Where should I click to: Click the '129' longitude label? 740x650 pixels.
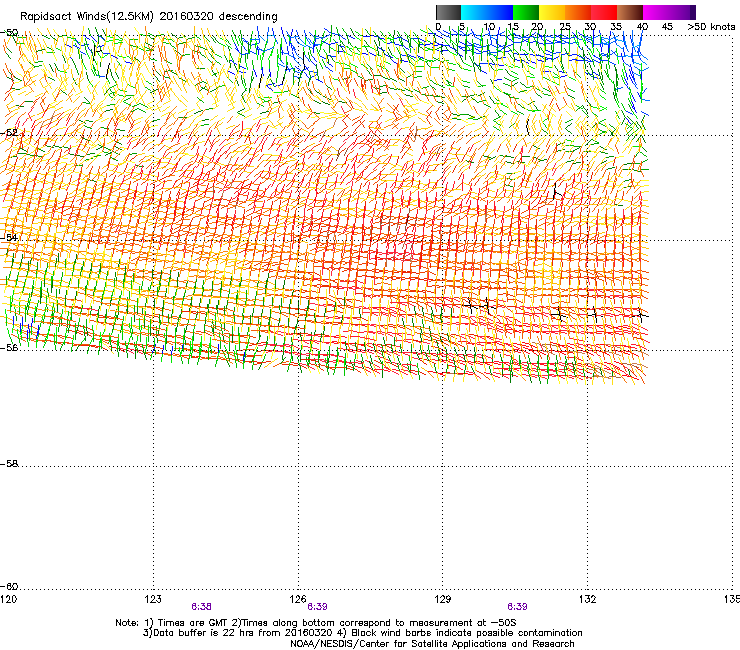coord(443,599)
